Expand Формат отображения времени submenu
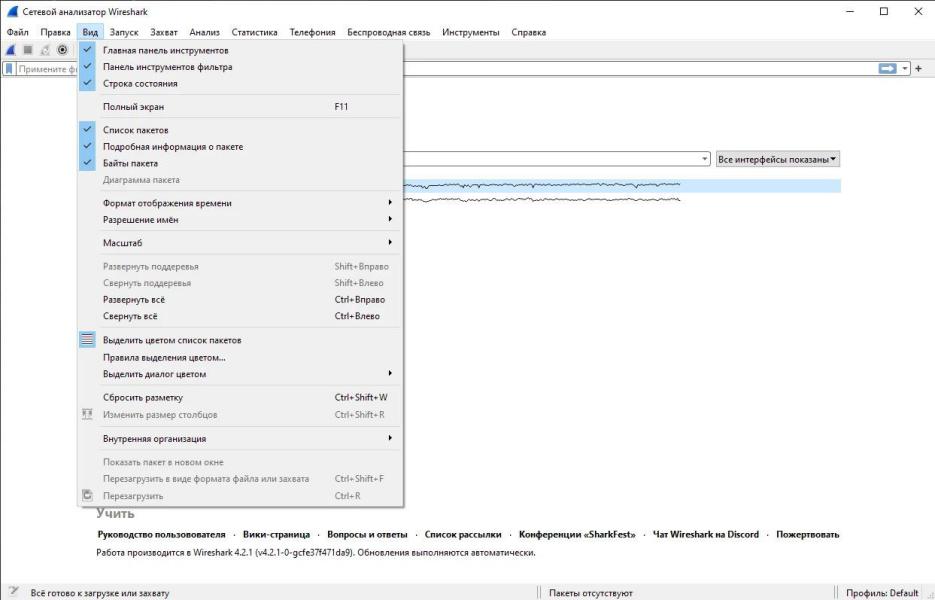Viewport: 935px width, 600px height. click(x=240, y=203)
